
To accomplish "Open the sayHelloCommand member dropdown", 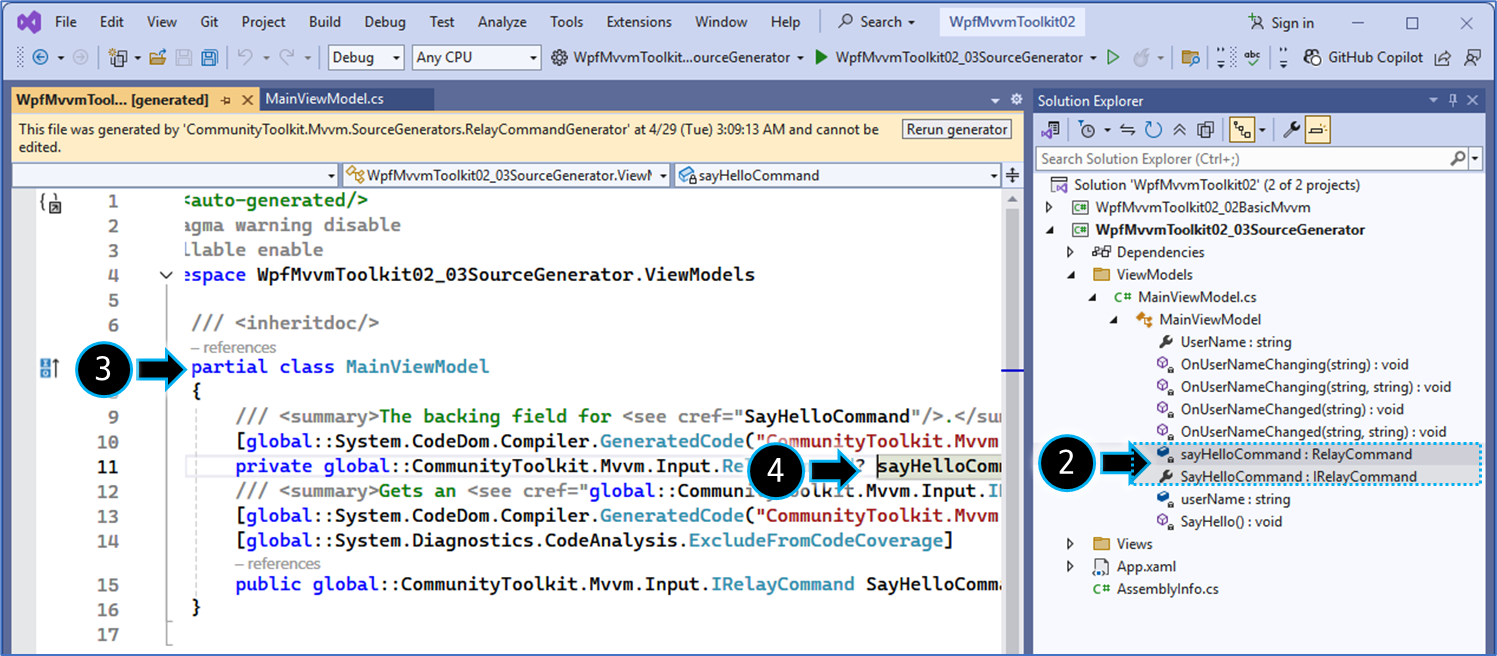I will [x=837, y=175].
